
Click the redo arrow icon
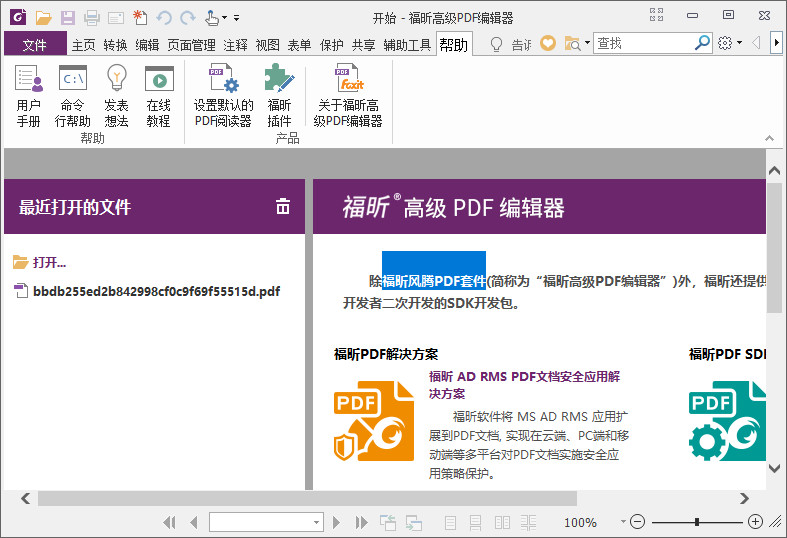point(188,18)
